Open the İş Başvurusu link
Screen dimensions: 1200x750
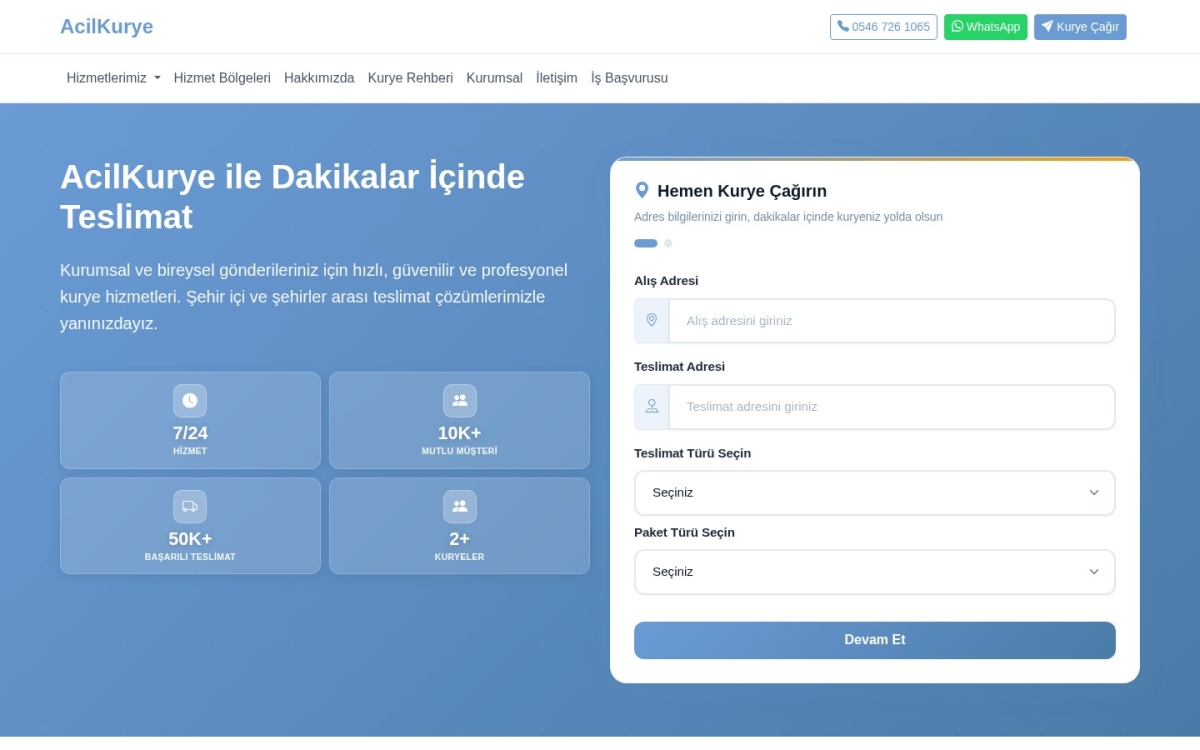coord(629,78)
